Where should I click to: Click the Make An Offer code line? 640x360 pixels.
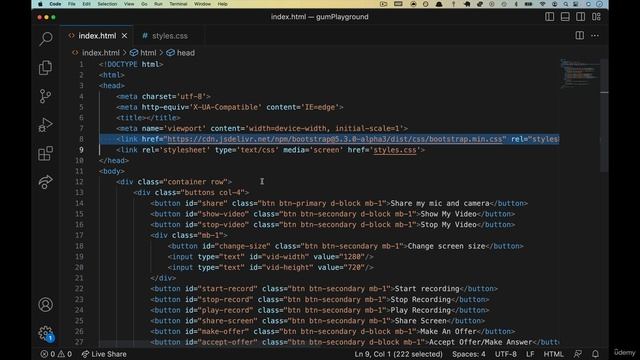pos(332,331)
